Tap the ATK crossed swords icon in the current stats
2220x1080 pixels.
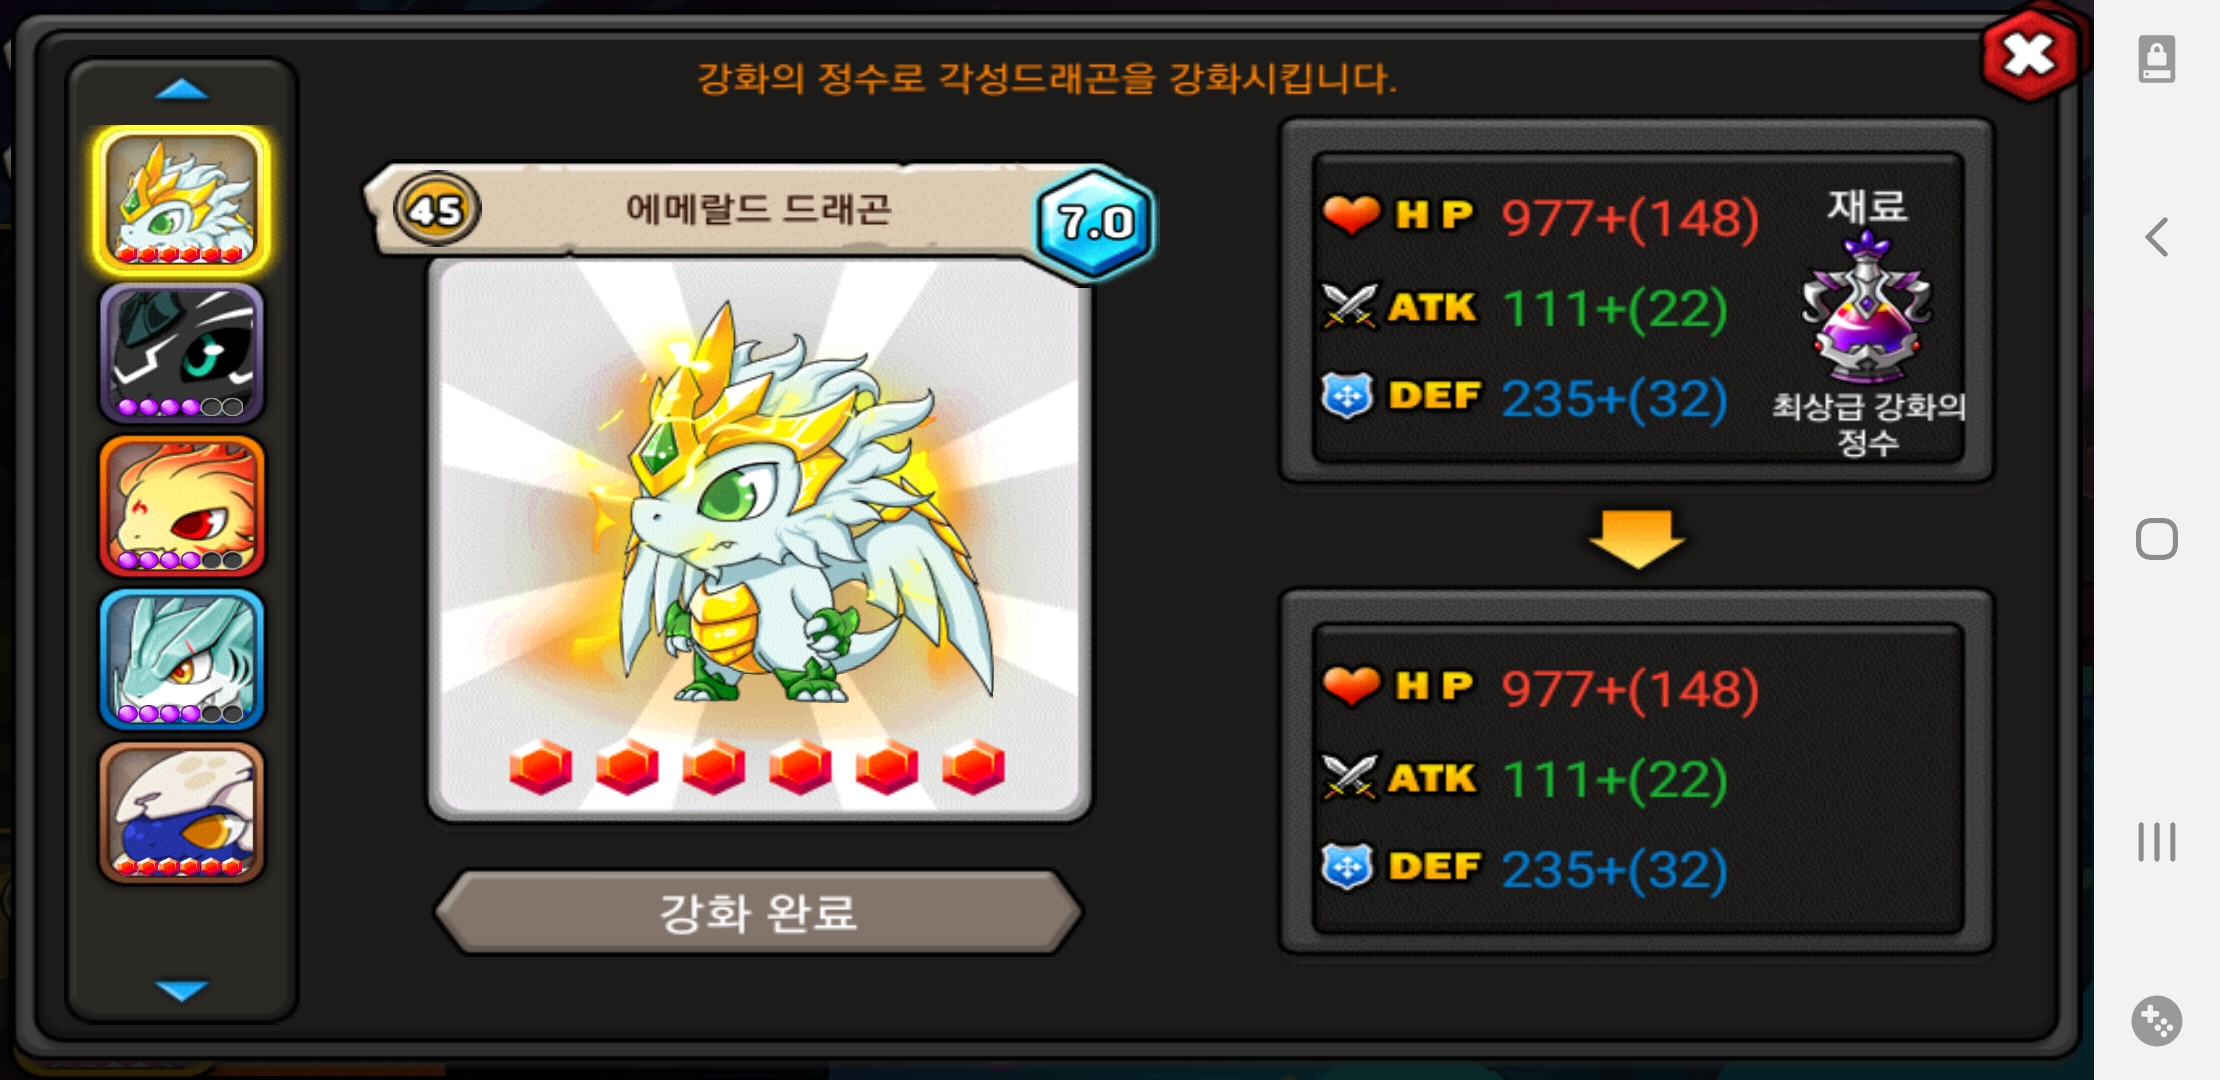pyautogui.click(x=1350, y=306)
